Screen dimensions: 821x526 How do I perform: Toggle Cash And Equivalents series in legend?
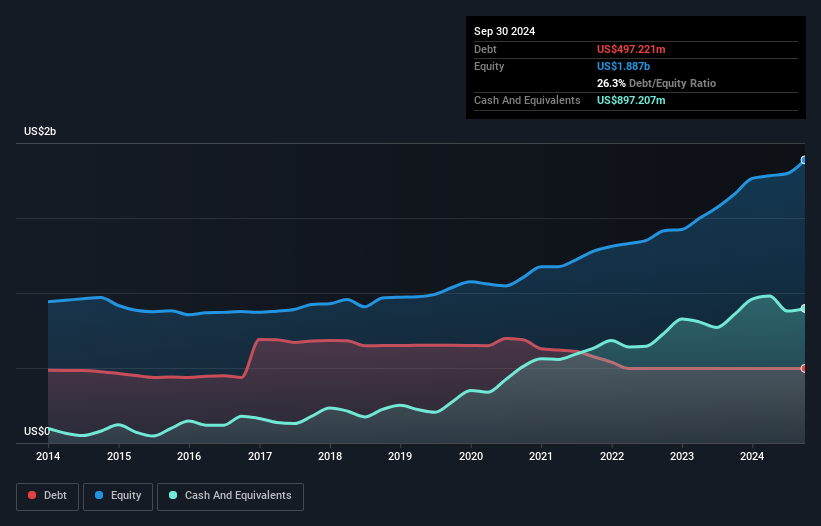point(230,496)
